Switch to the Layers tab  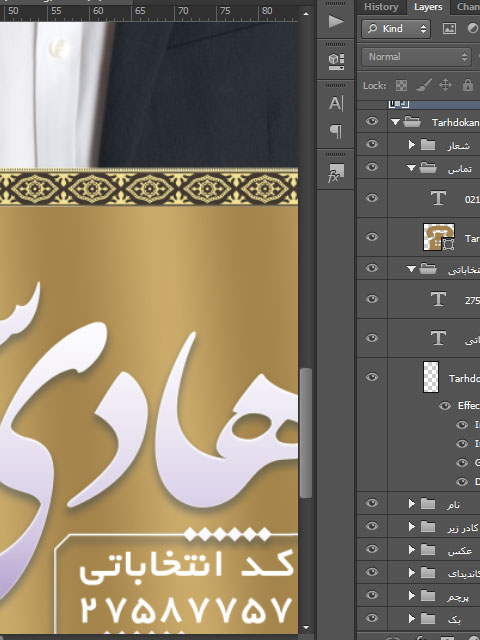[x=428, y=7]
